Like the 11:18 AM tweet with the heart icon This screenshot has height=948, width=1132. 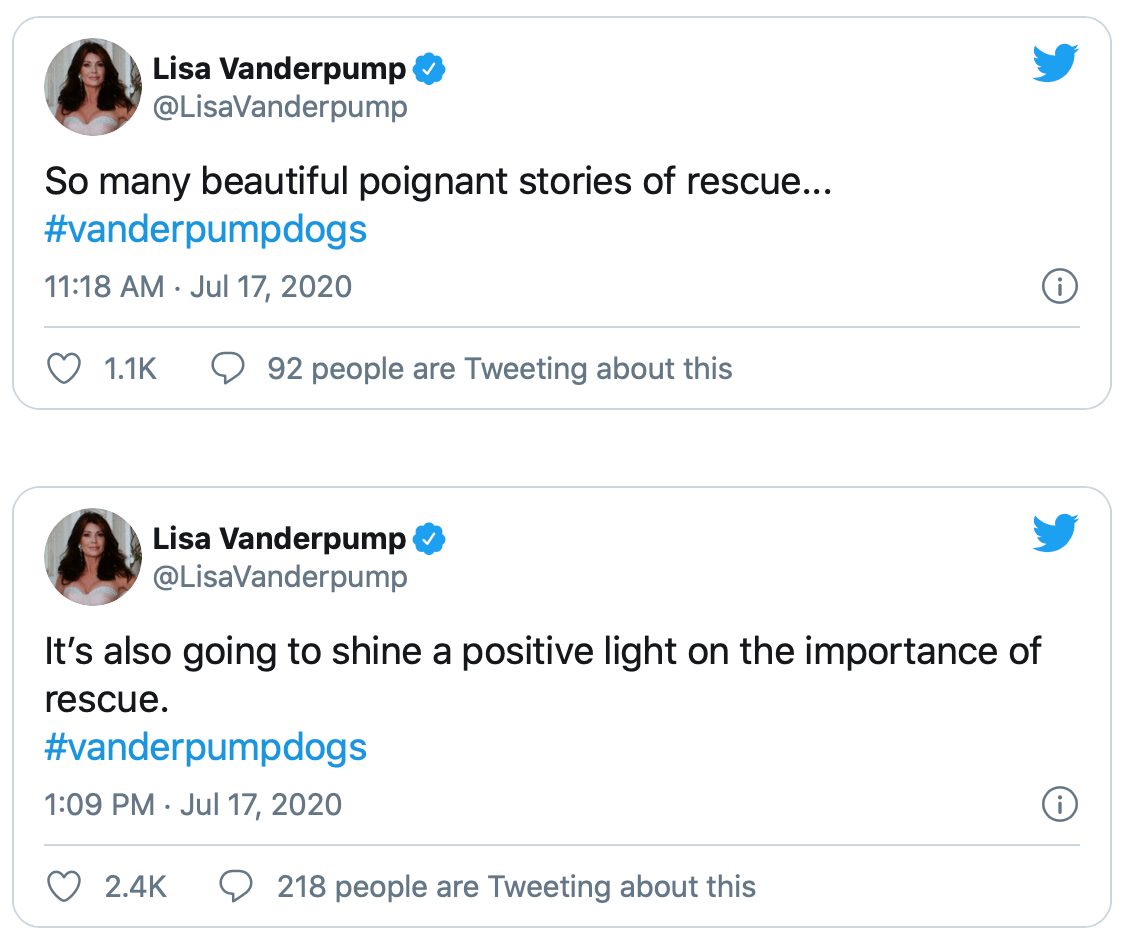65,369
